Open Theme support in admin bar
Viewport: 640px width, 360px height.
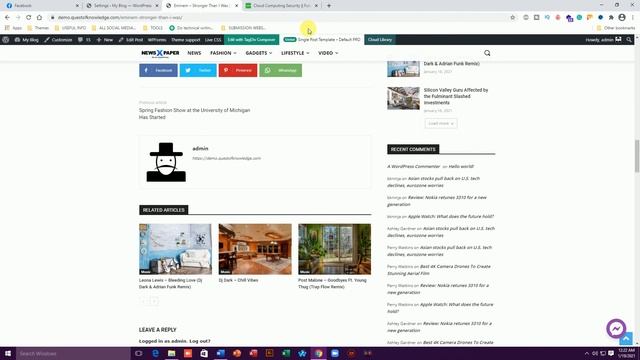click(186, 40)
